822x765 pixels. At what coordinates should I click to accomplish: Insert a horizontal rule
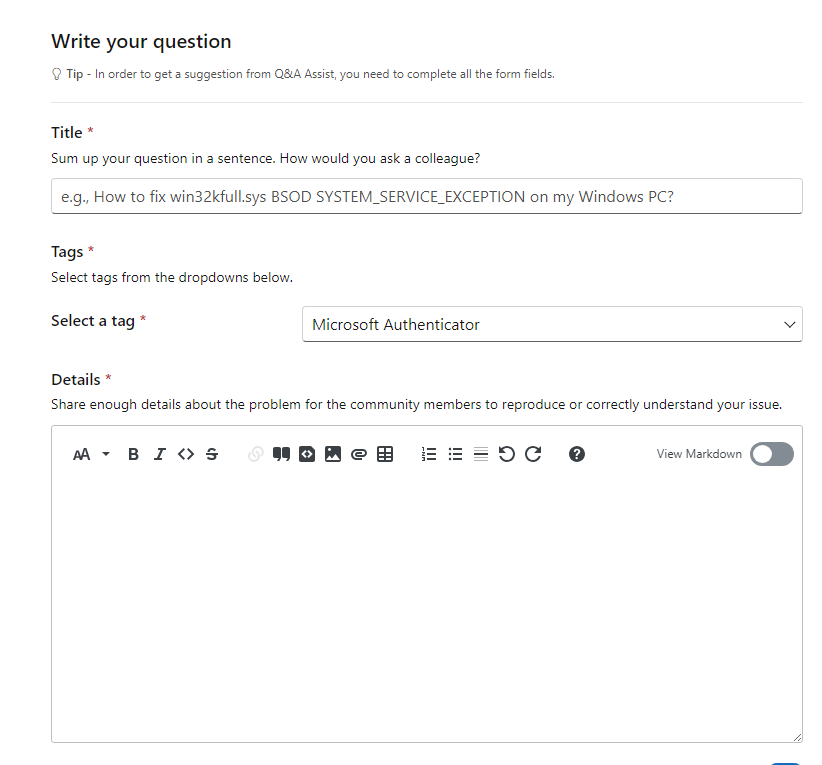pos(481,454)
